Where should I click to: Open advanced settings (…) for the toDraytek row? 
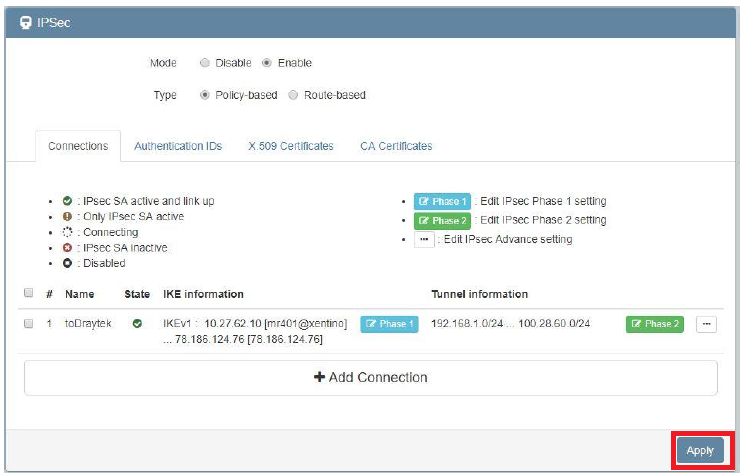(706, 324)
